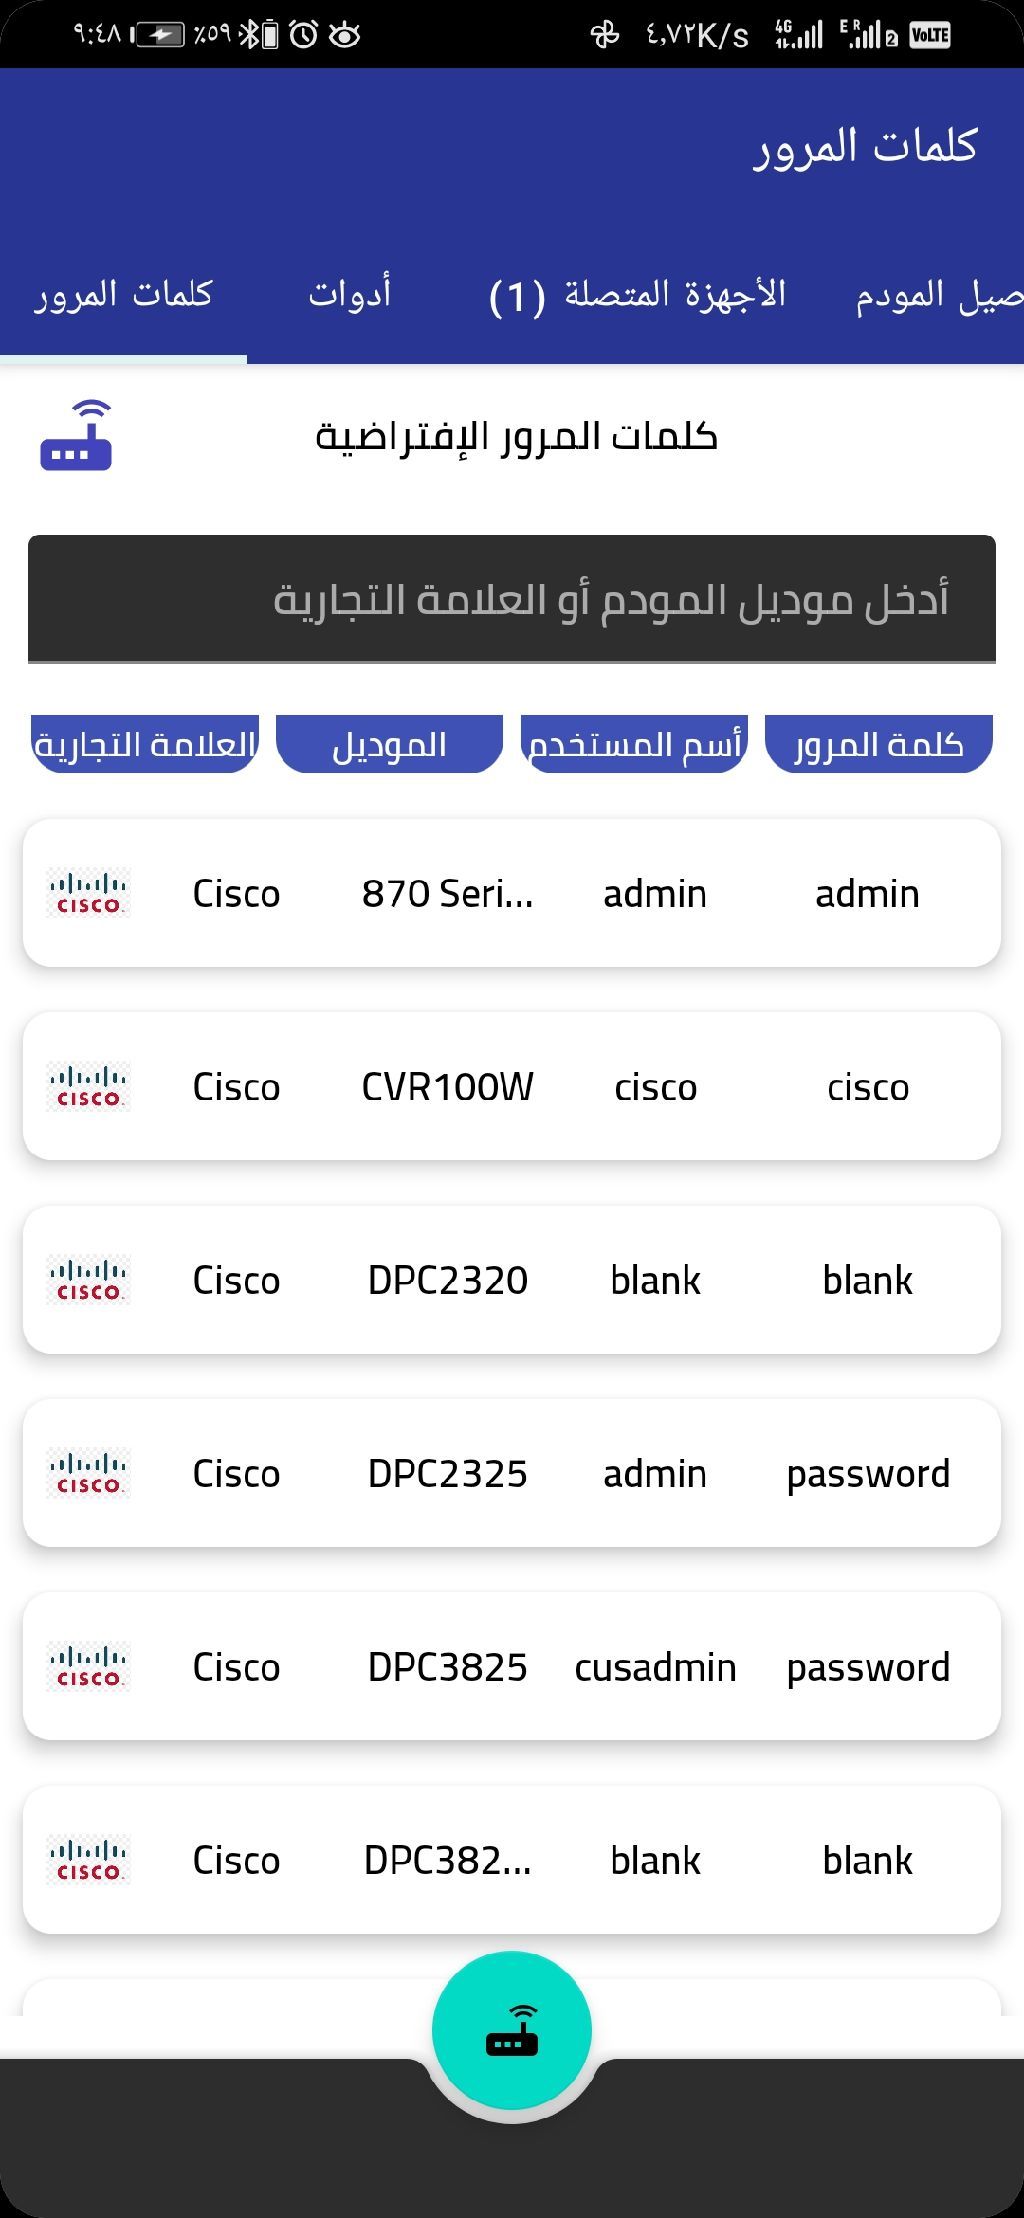The image size is (1024, 2218).
Task: Tap Cisco logo in 870 Series row
Action: tap(89, 893)
